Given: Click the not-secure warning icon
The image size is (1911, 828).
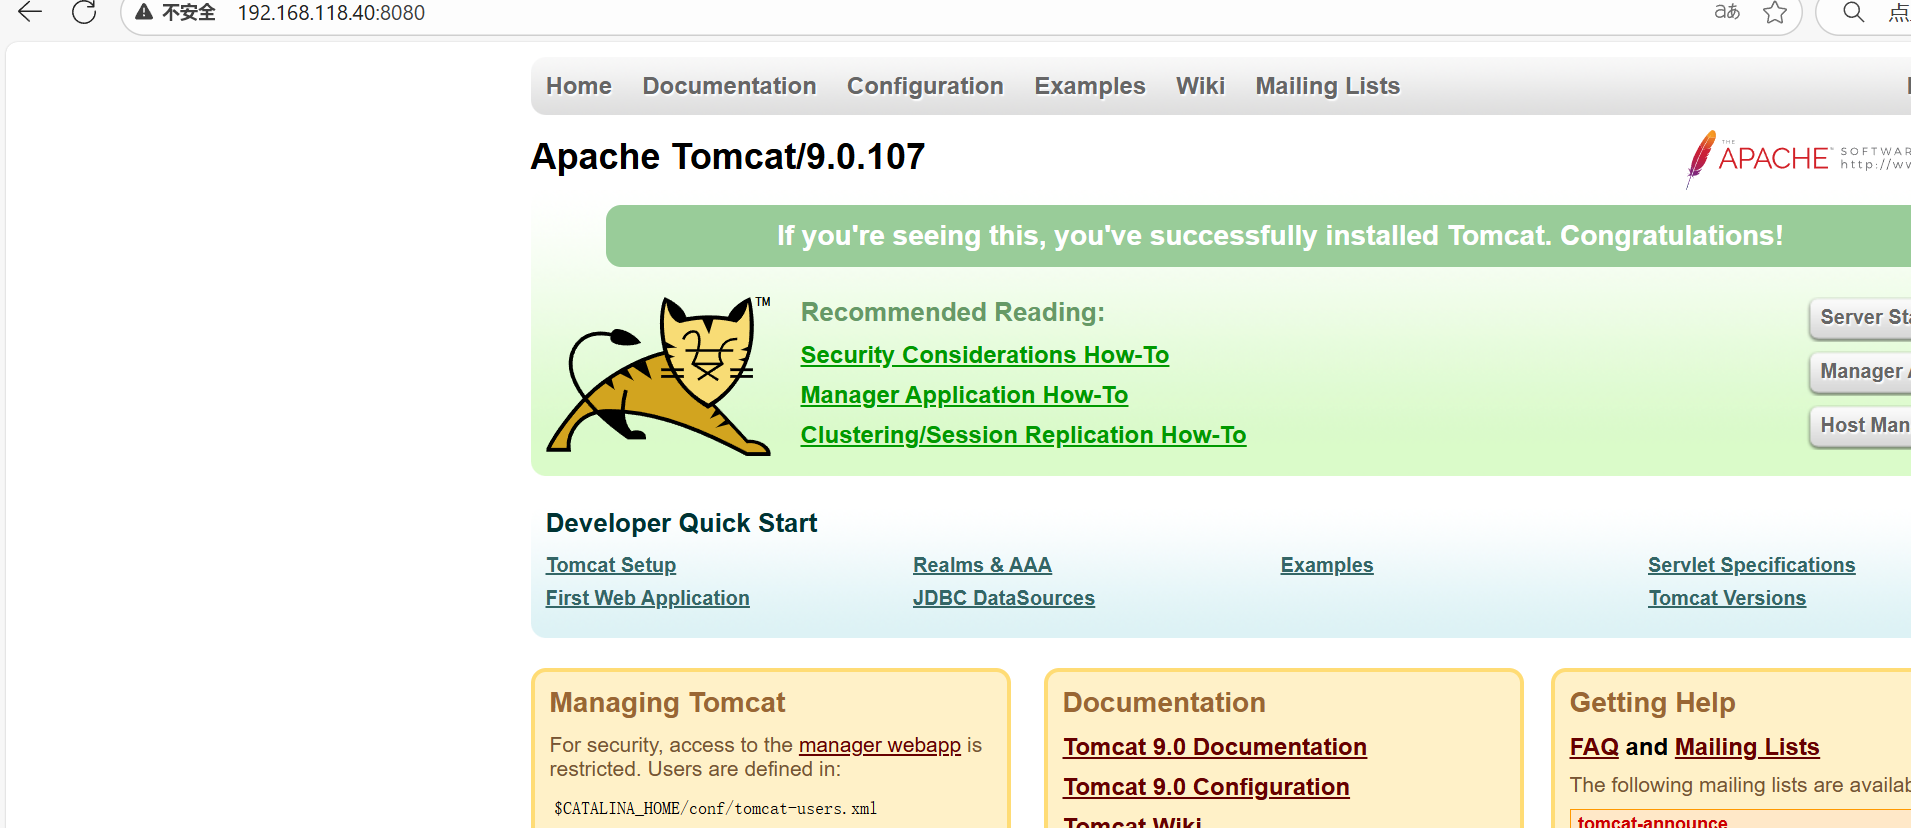Looking at the screenshot, I should [x=144, y=12].
